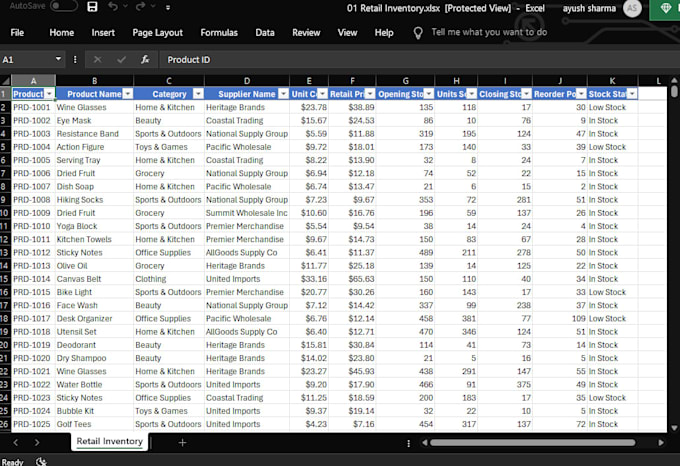The image size is (680, 466).
Task: Open the Supplier Name filter dropdown
Action: click(283, 94)
